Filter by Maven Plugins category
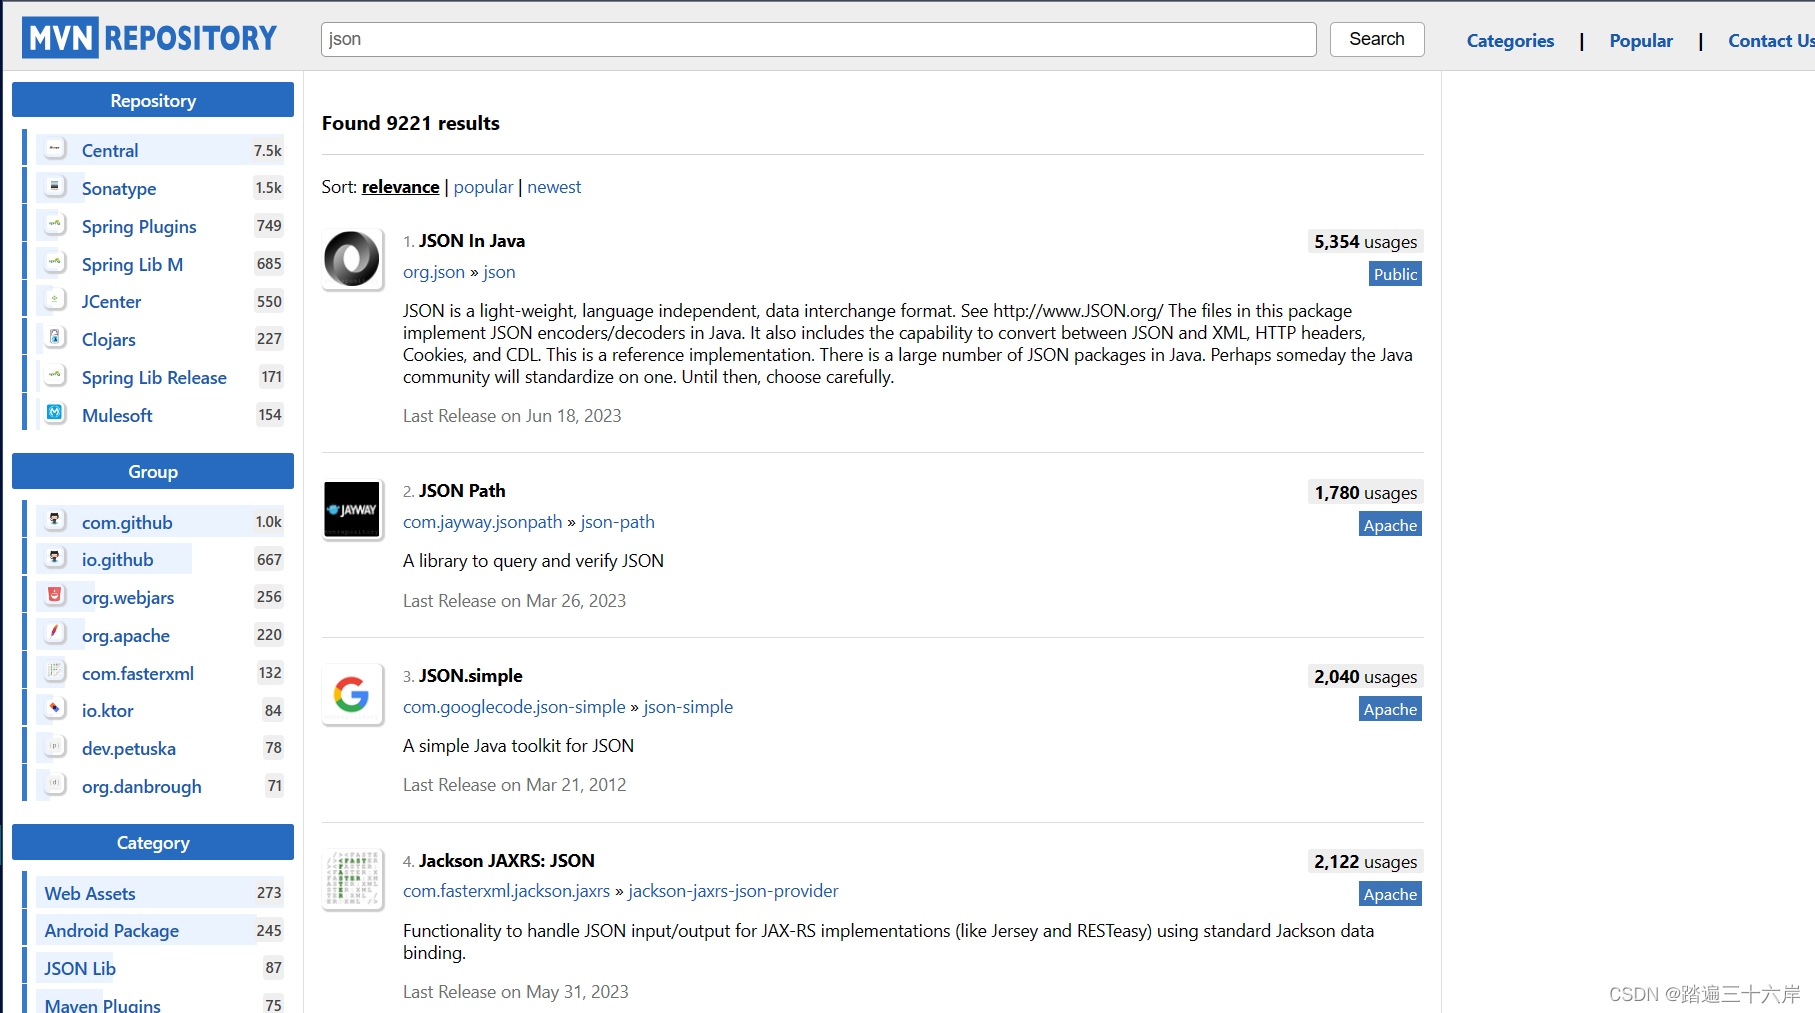Viewport: 1815px width, 1013px height. [x=102, y=1005]
